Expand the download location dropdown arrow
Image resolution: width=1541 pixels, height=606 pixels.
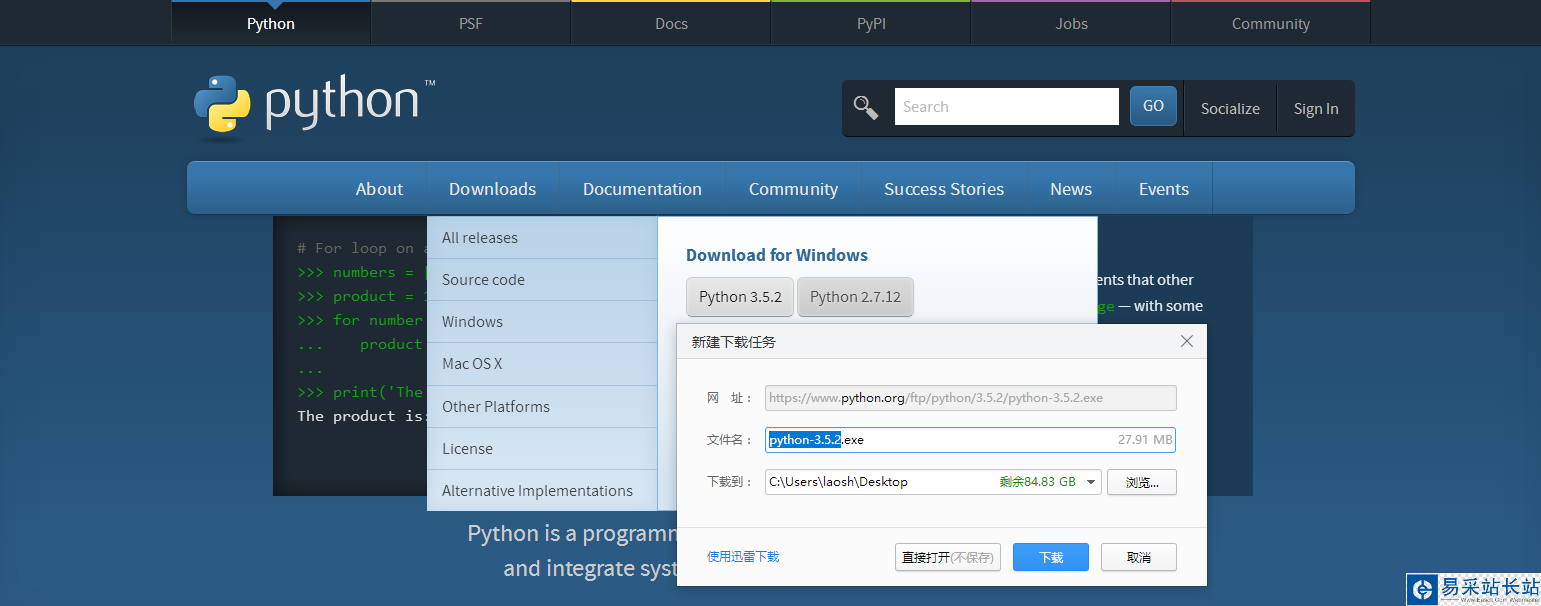(x=1091, y=482)
